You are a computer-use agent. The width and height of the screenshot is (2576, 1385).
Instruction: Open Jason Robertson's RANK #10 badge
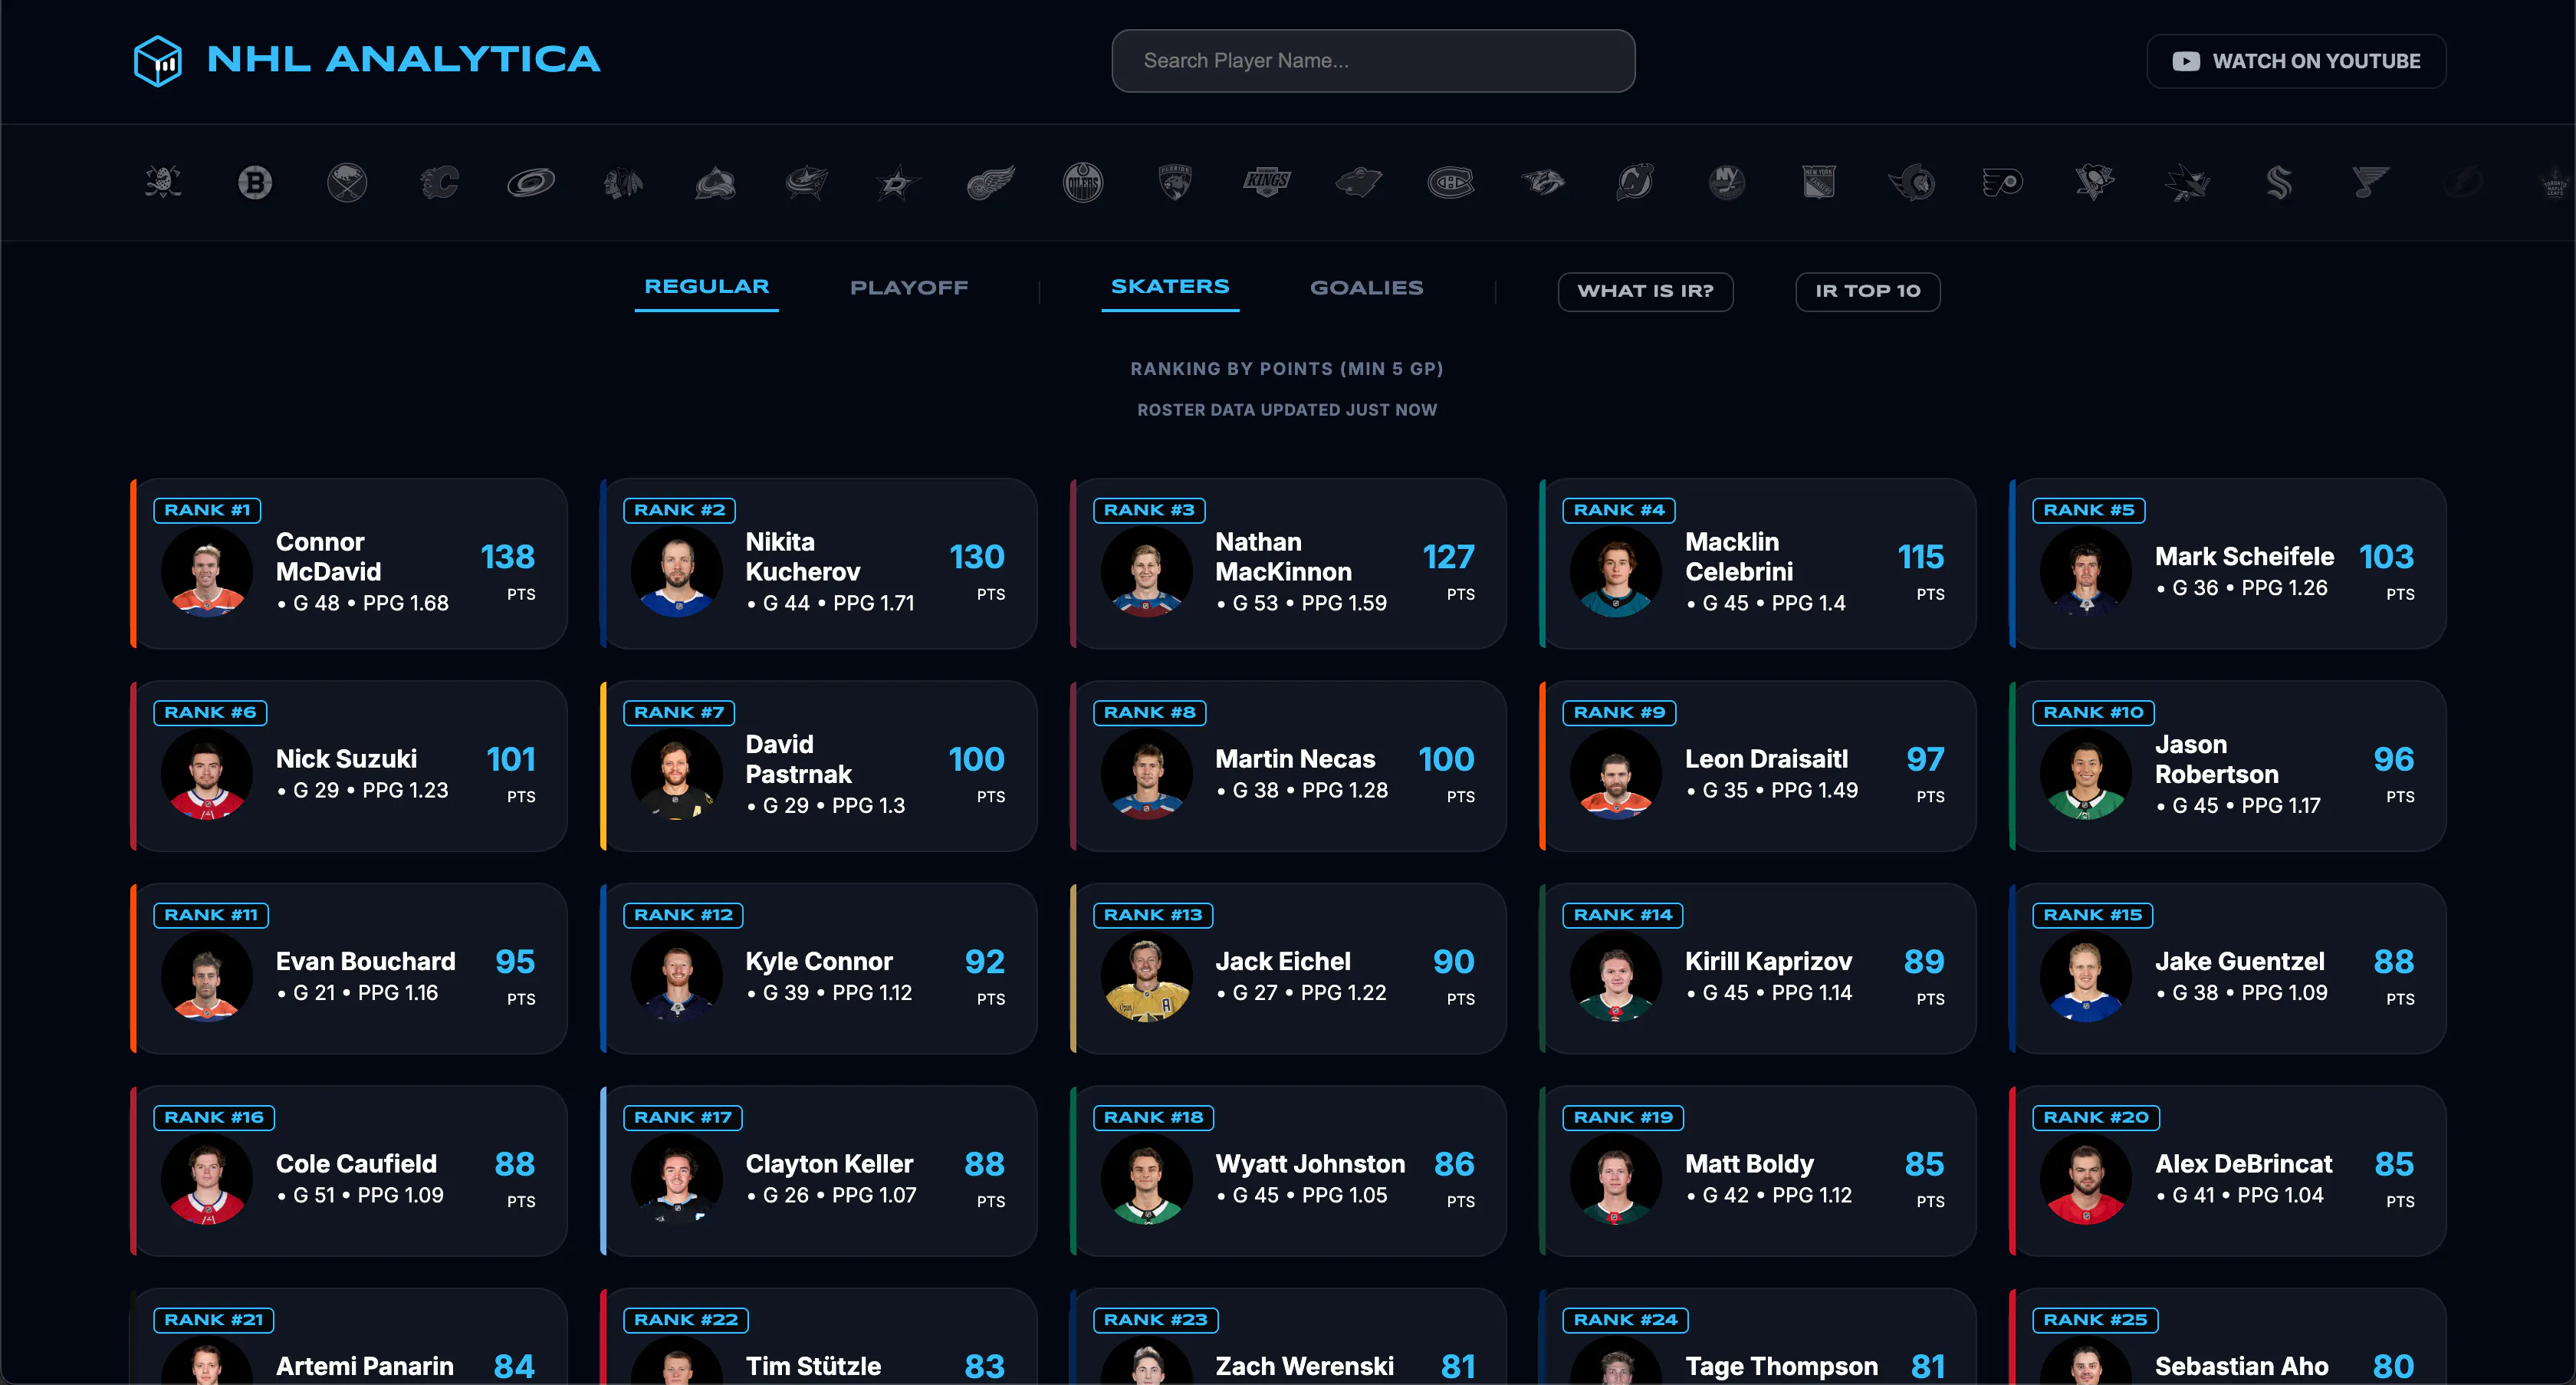[2093, 713]
